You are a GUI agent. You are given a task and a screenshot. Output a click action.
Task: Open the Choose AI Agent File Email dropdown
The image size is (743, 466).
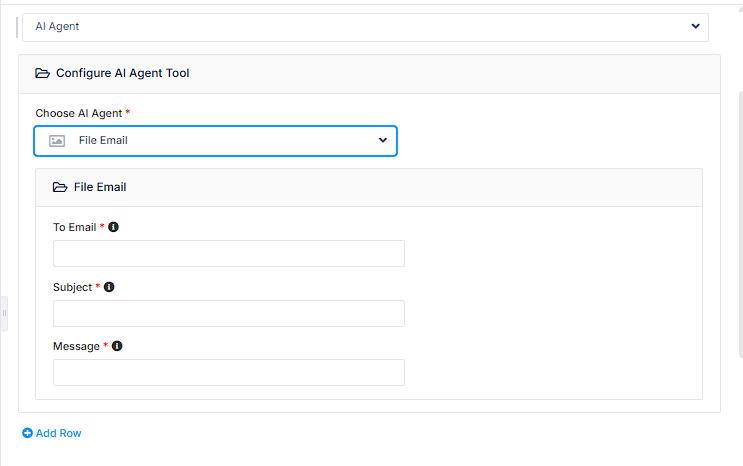(x=216, y=141)
